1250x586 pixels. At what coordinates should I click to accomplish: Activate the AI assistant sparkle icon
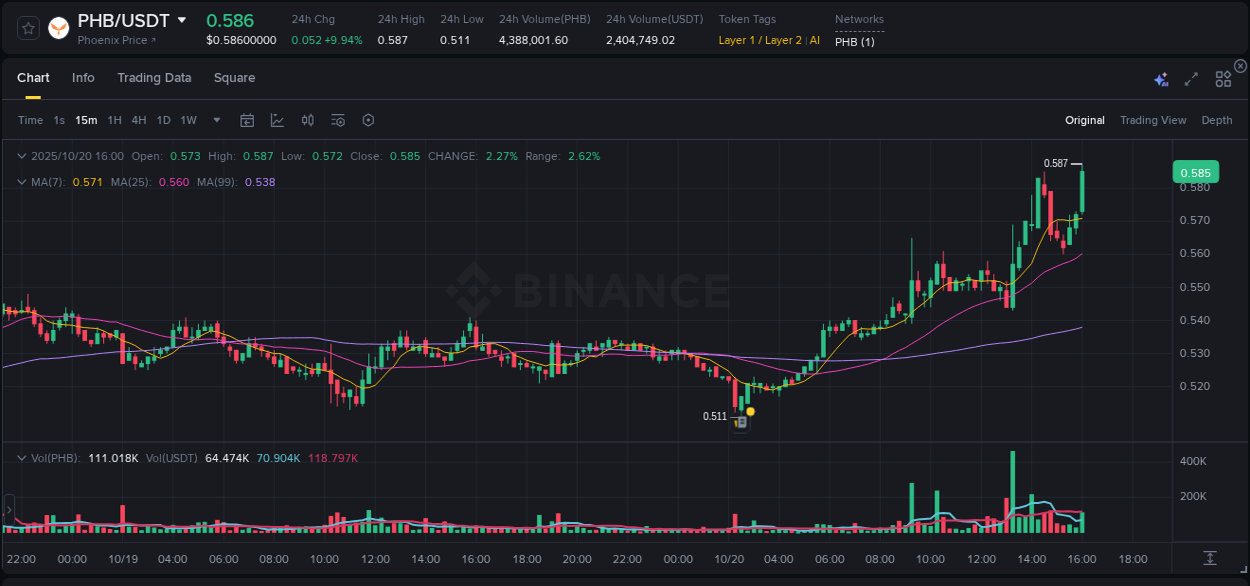click(1161, 78)
